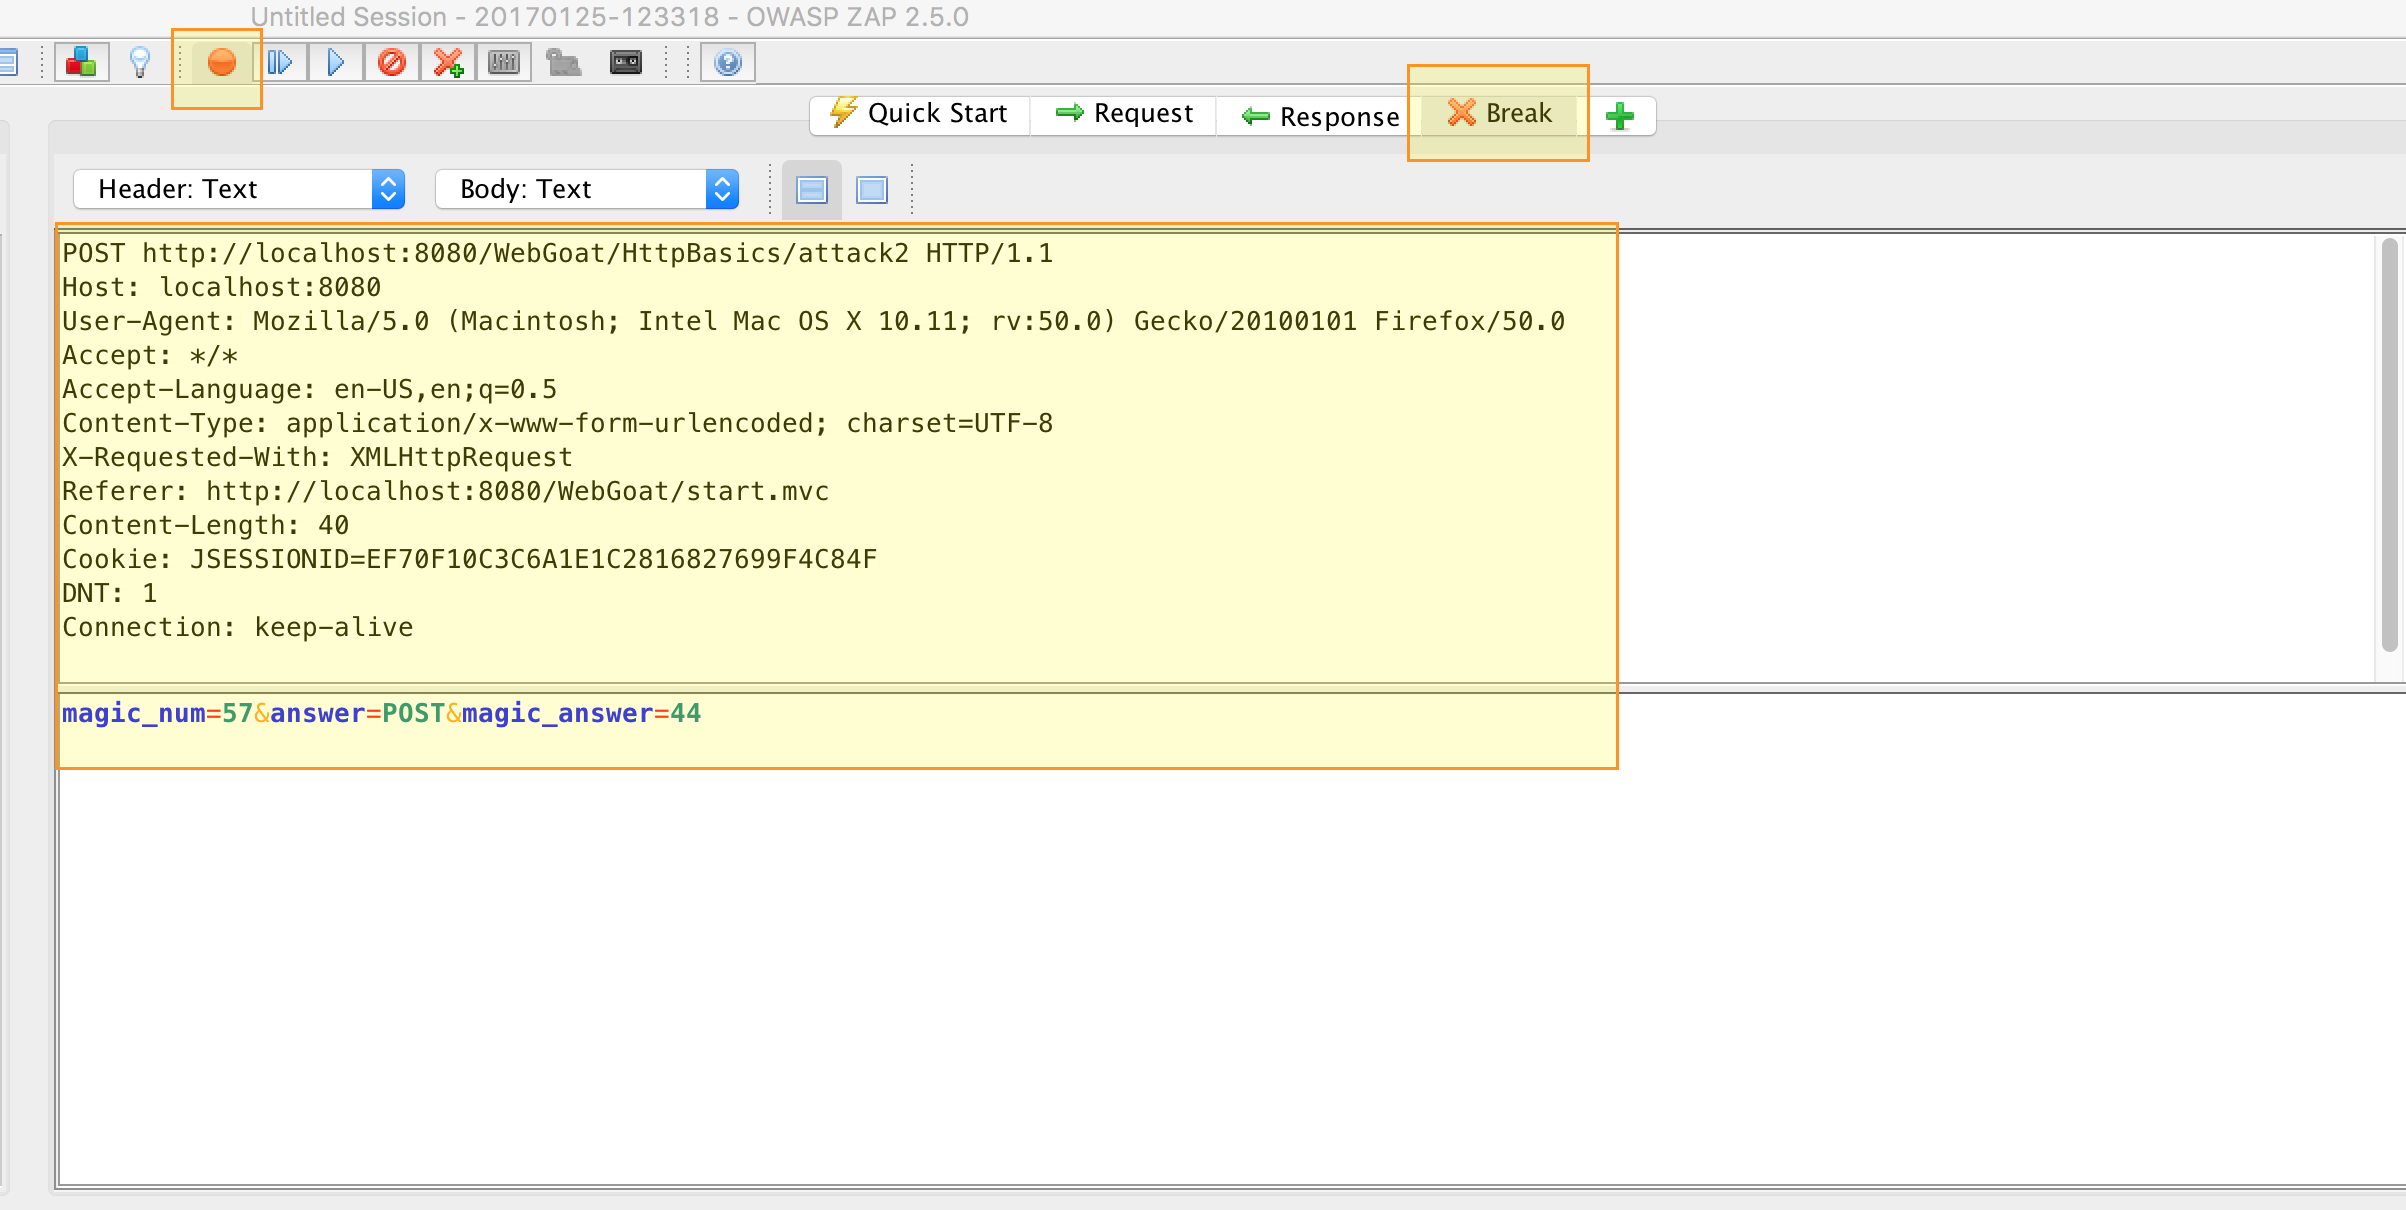Open the Scan Policy Manager sliders icon
The image size is (2406, 1210).
503,62
